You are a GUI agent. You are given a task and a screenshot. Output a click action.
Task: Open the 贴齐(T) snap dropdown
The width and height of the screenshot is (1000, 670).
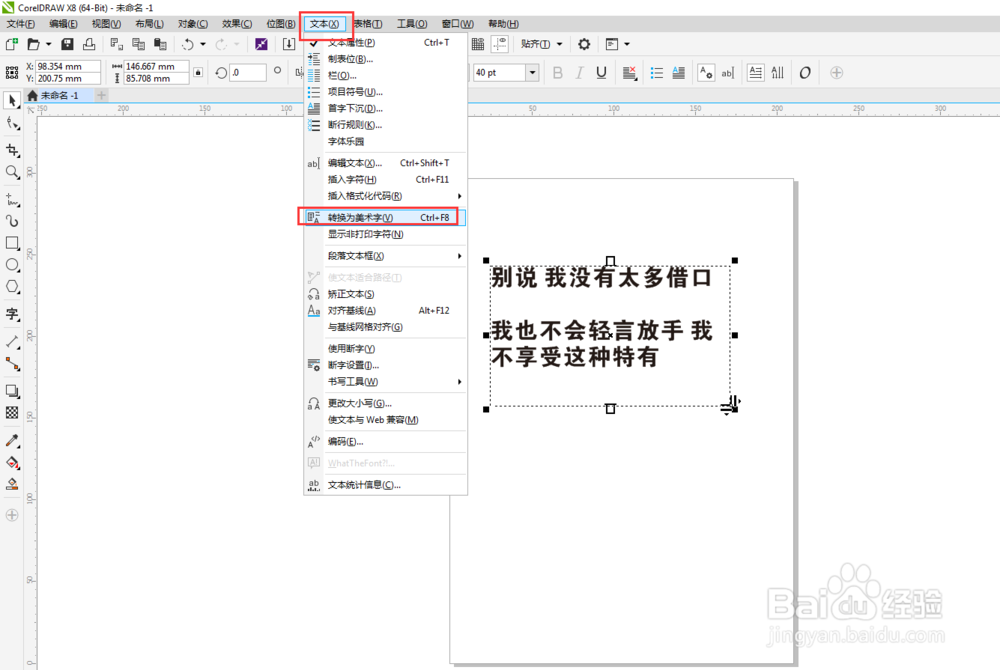click(541, 44)
